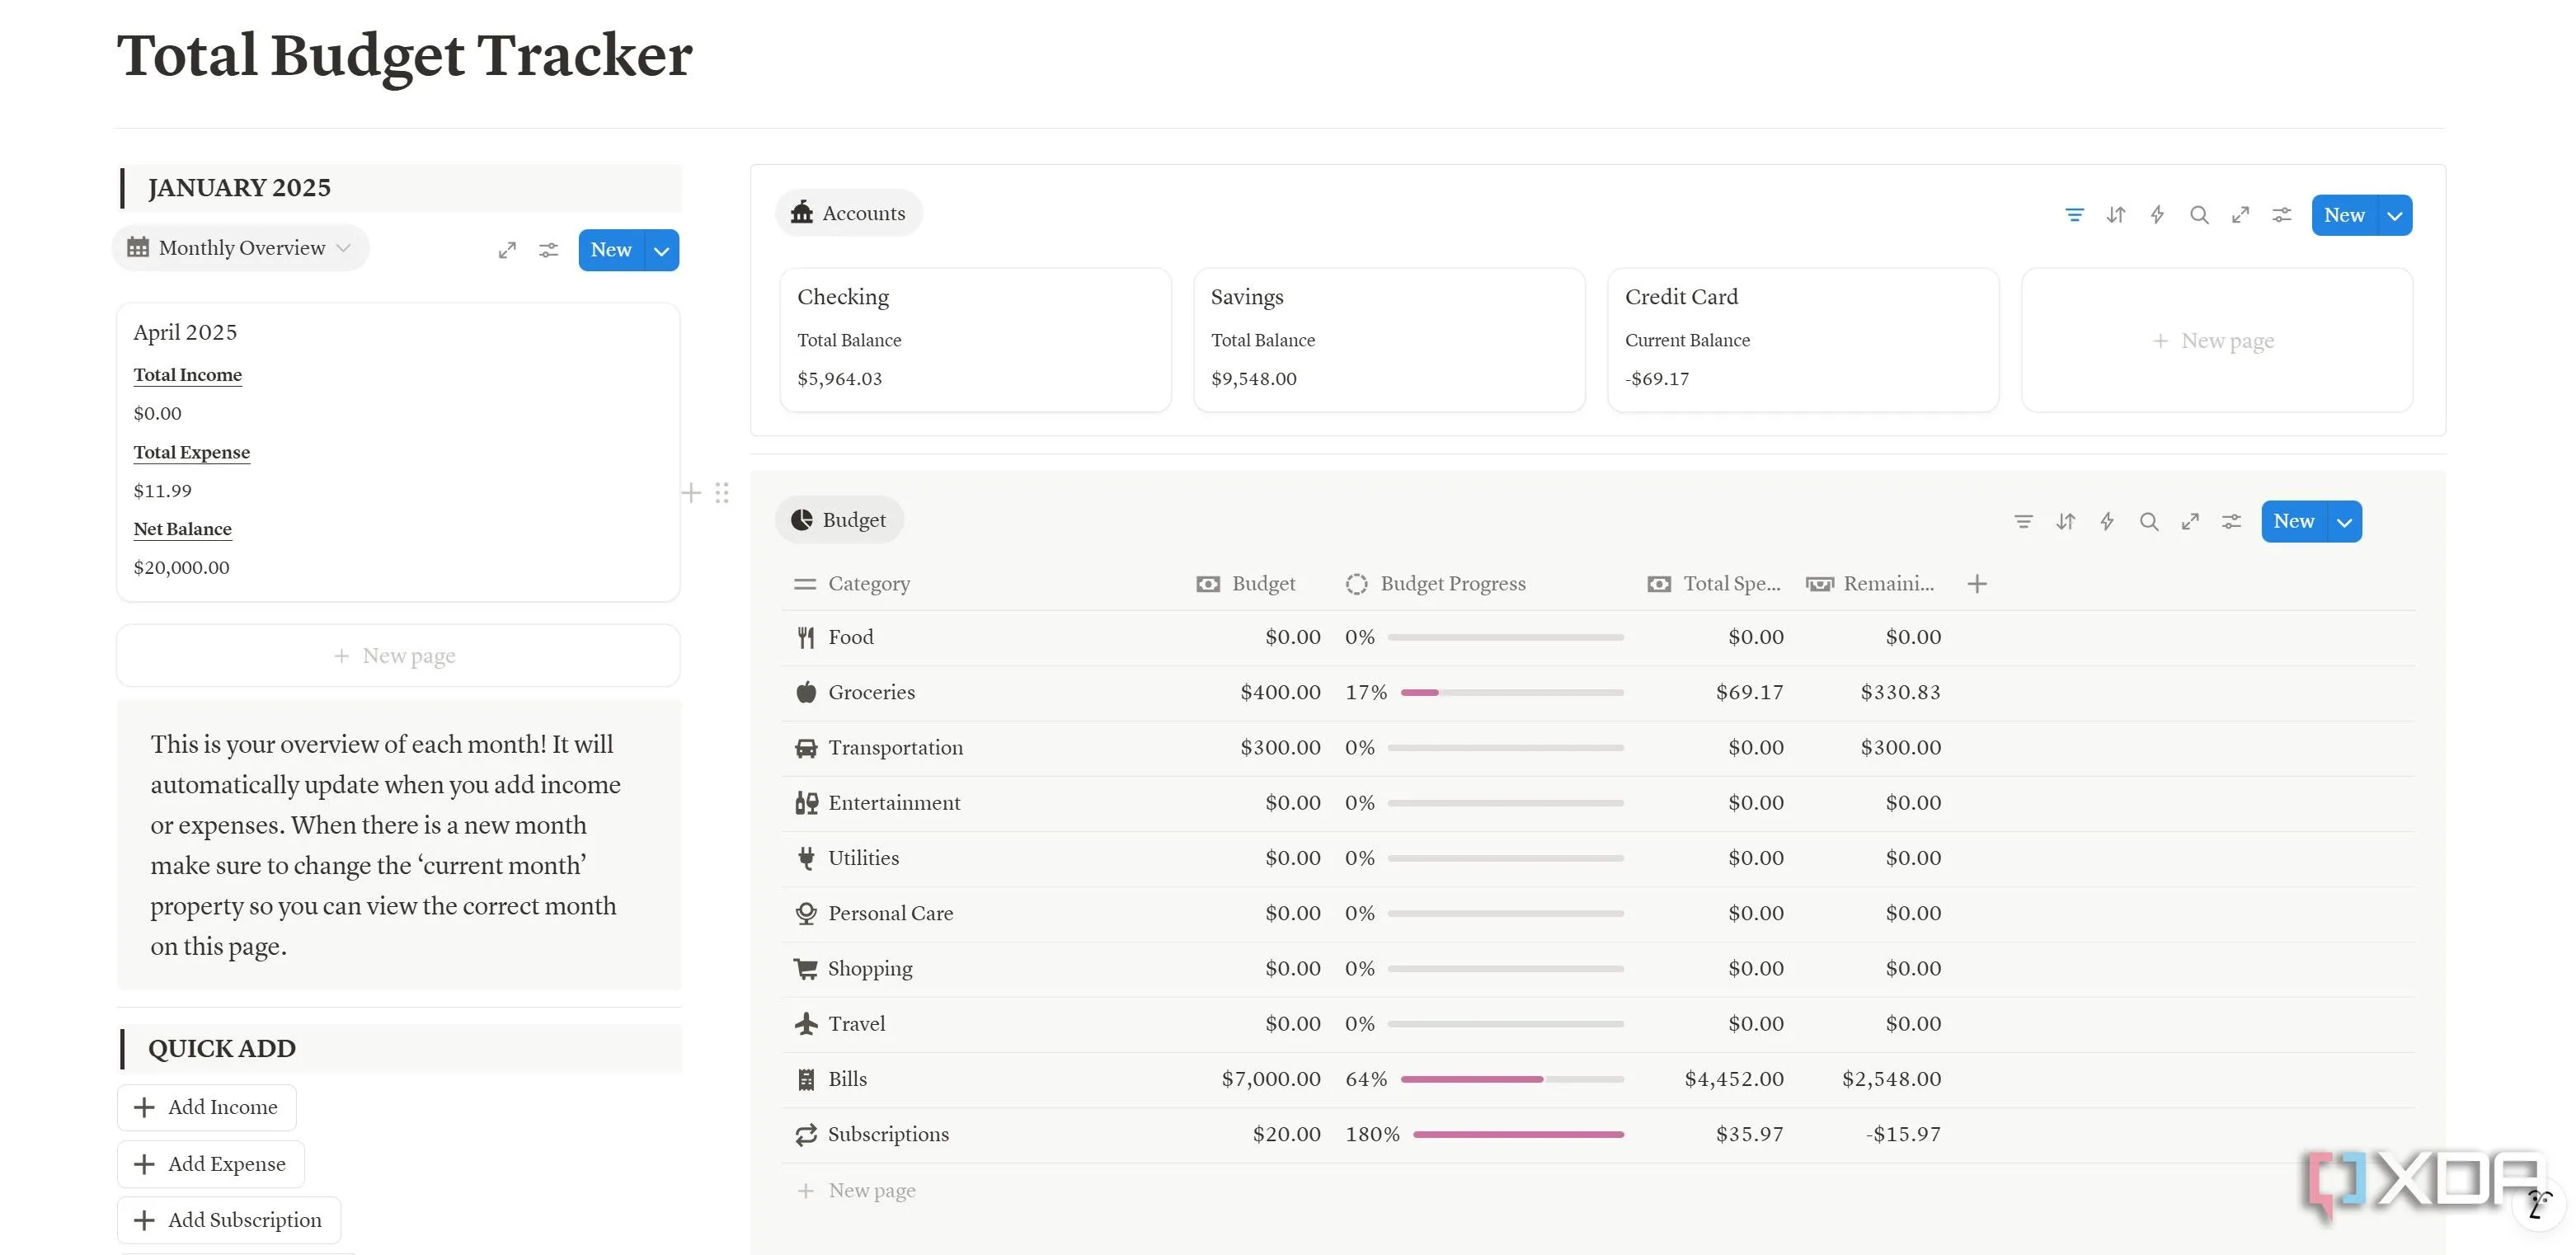Viewport: 2576px width, 1255px height.
Task: Open the Credit Card account card
Action: 1802,338
